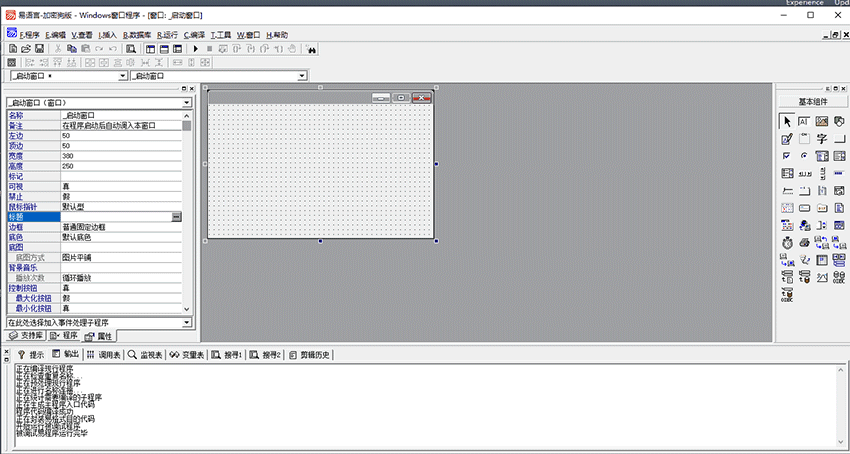This screenshot has width=850, height=454.
Task: Click the Paste clipboard icon
Action: click(85, 49)
